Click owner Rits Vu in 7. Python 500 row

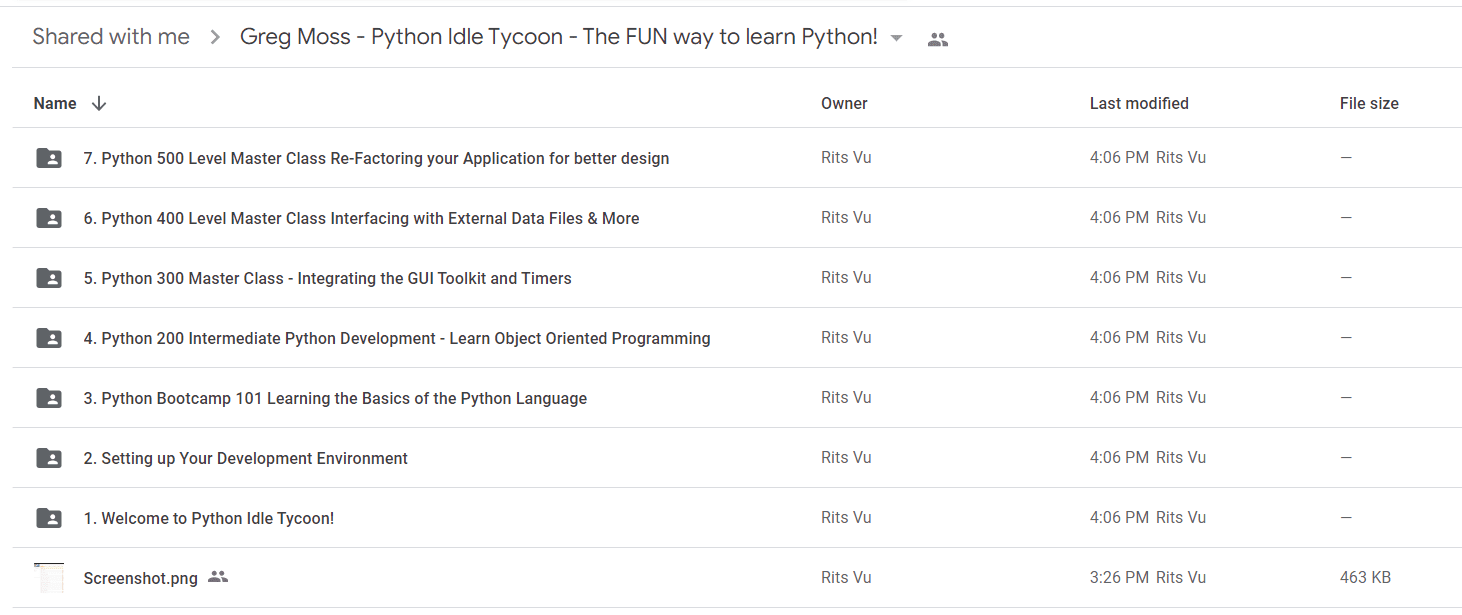coord(846,157)
